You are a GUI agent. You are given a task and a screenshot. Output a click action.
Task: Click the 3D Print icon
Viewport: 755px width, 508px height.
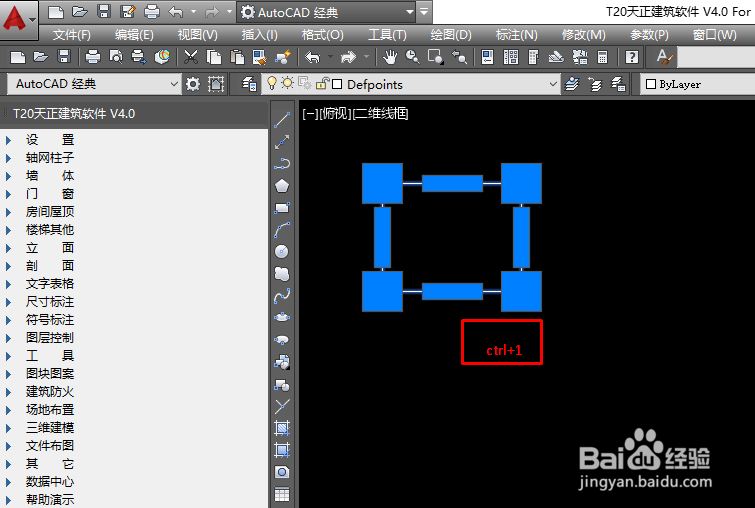coord(162,57)
